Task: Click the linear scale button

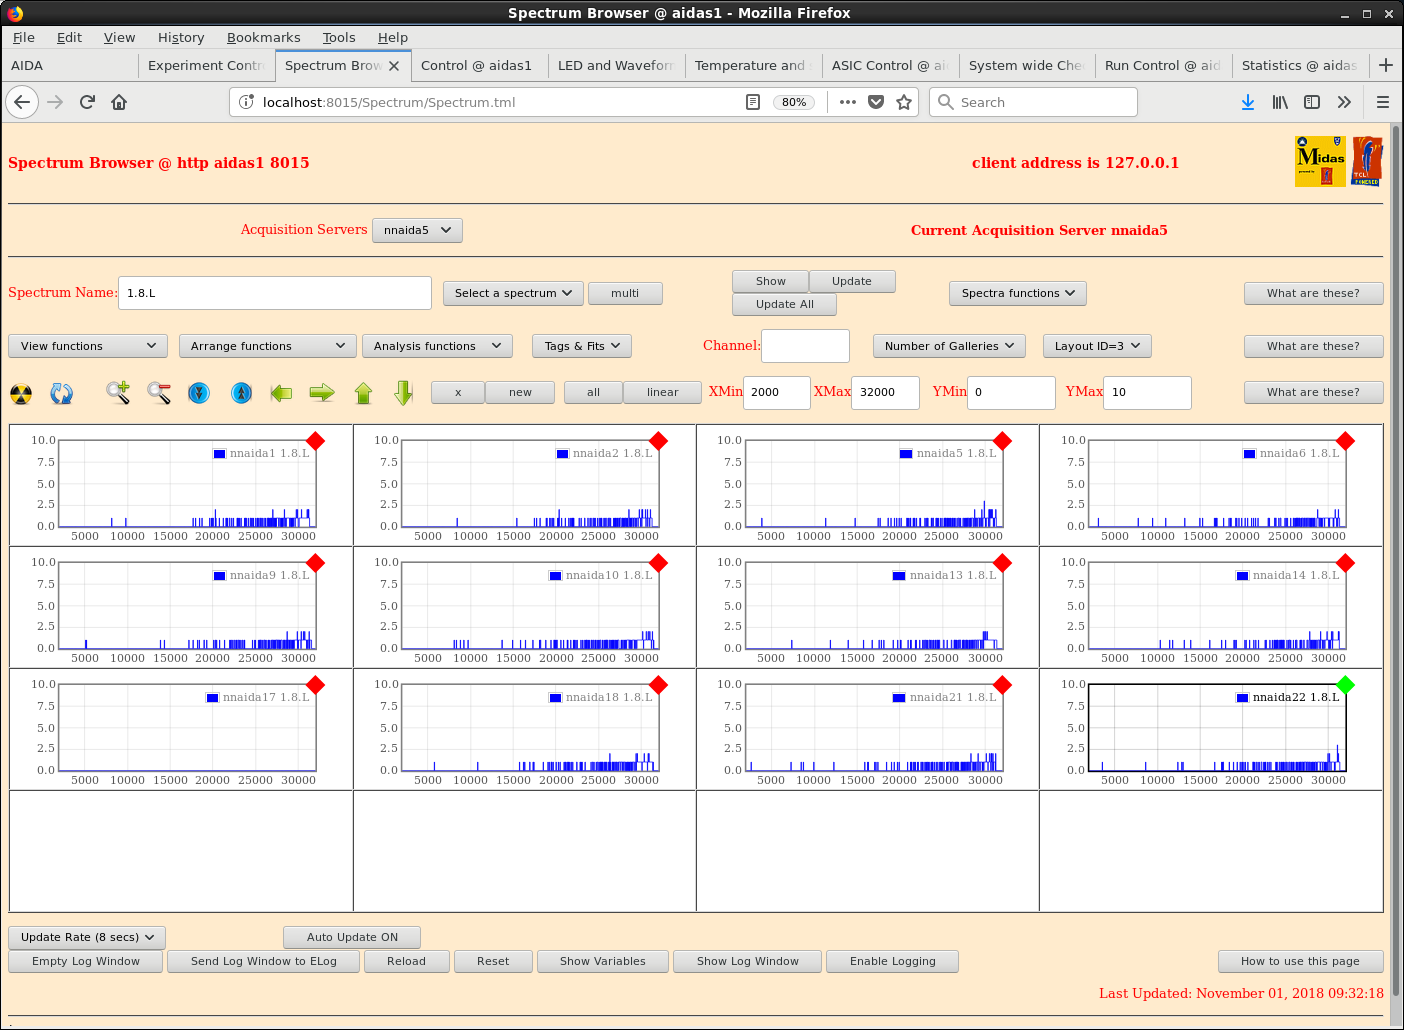Action: [x=662, y=392]
